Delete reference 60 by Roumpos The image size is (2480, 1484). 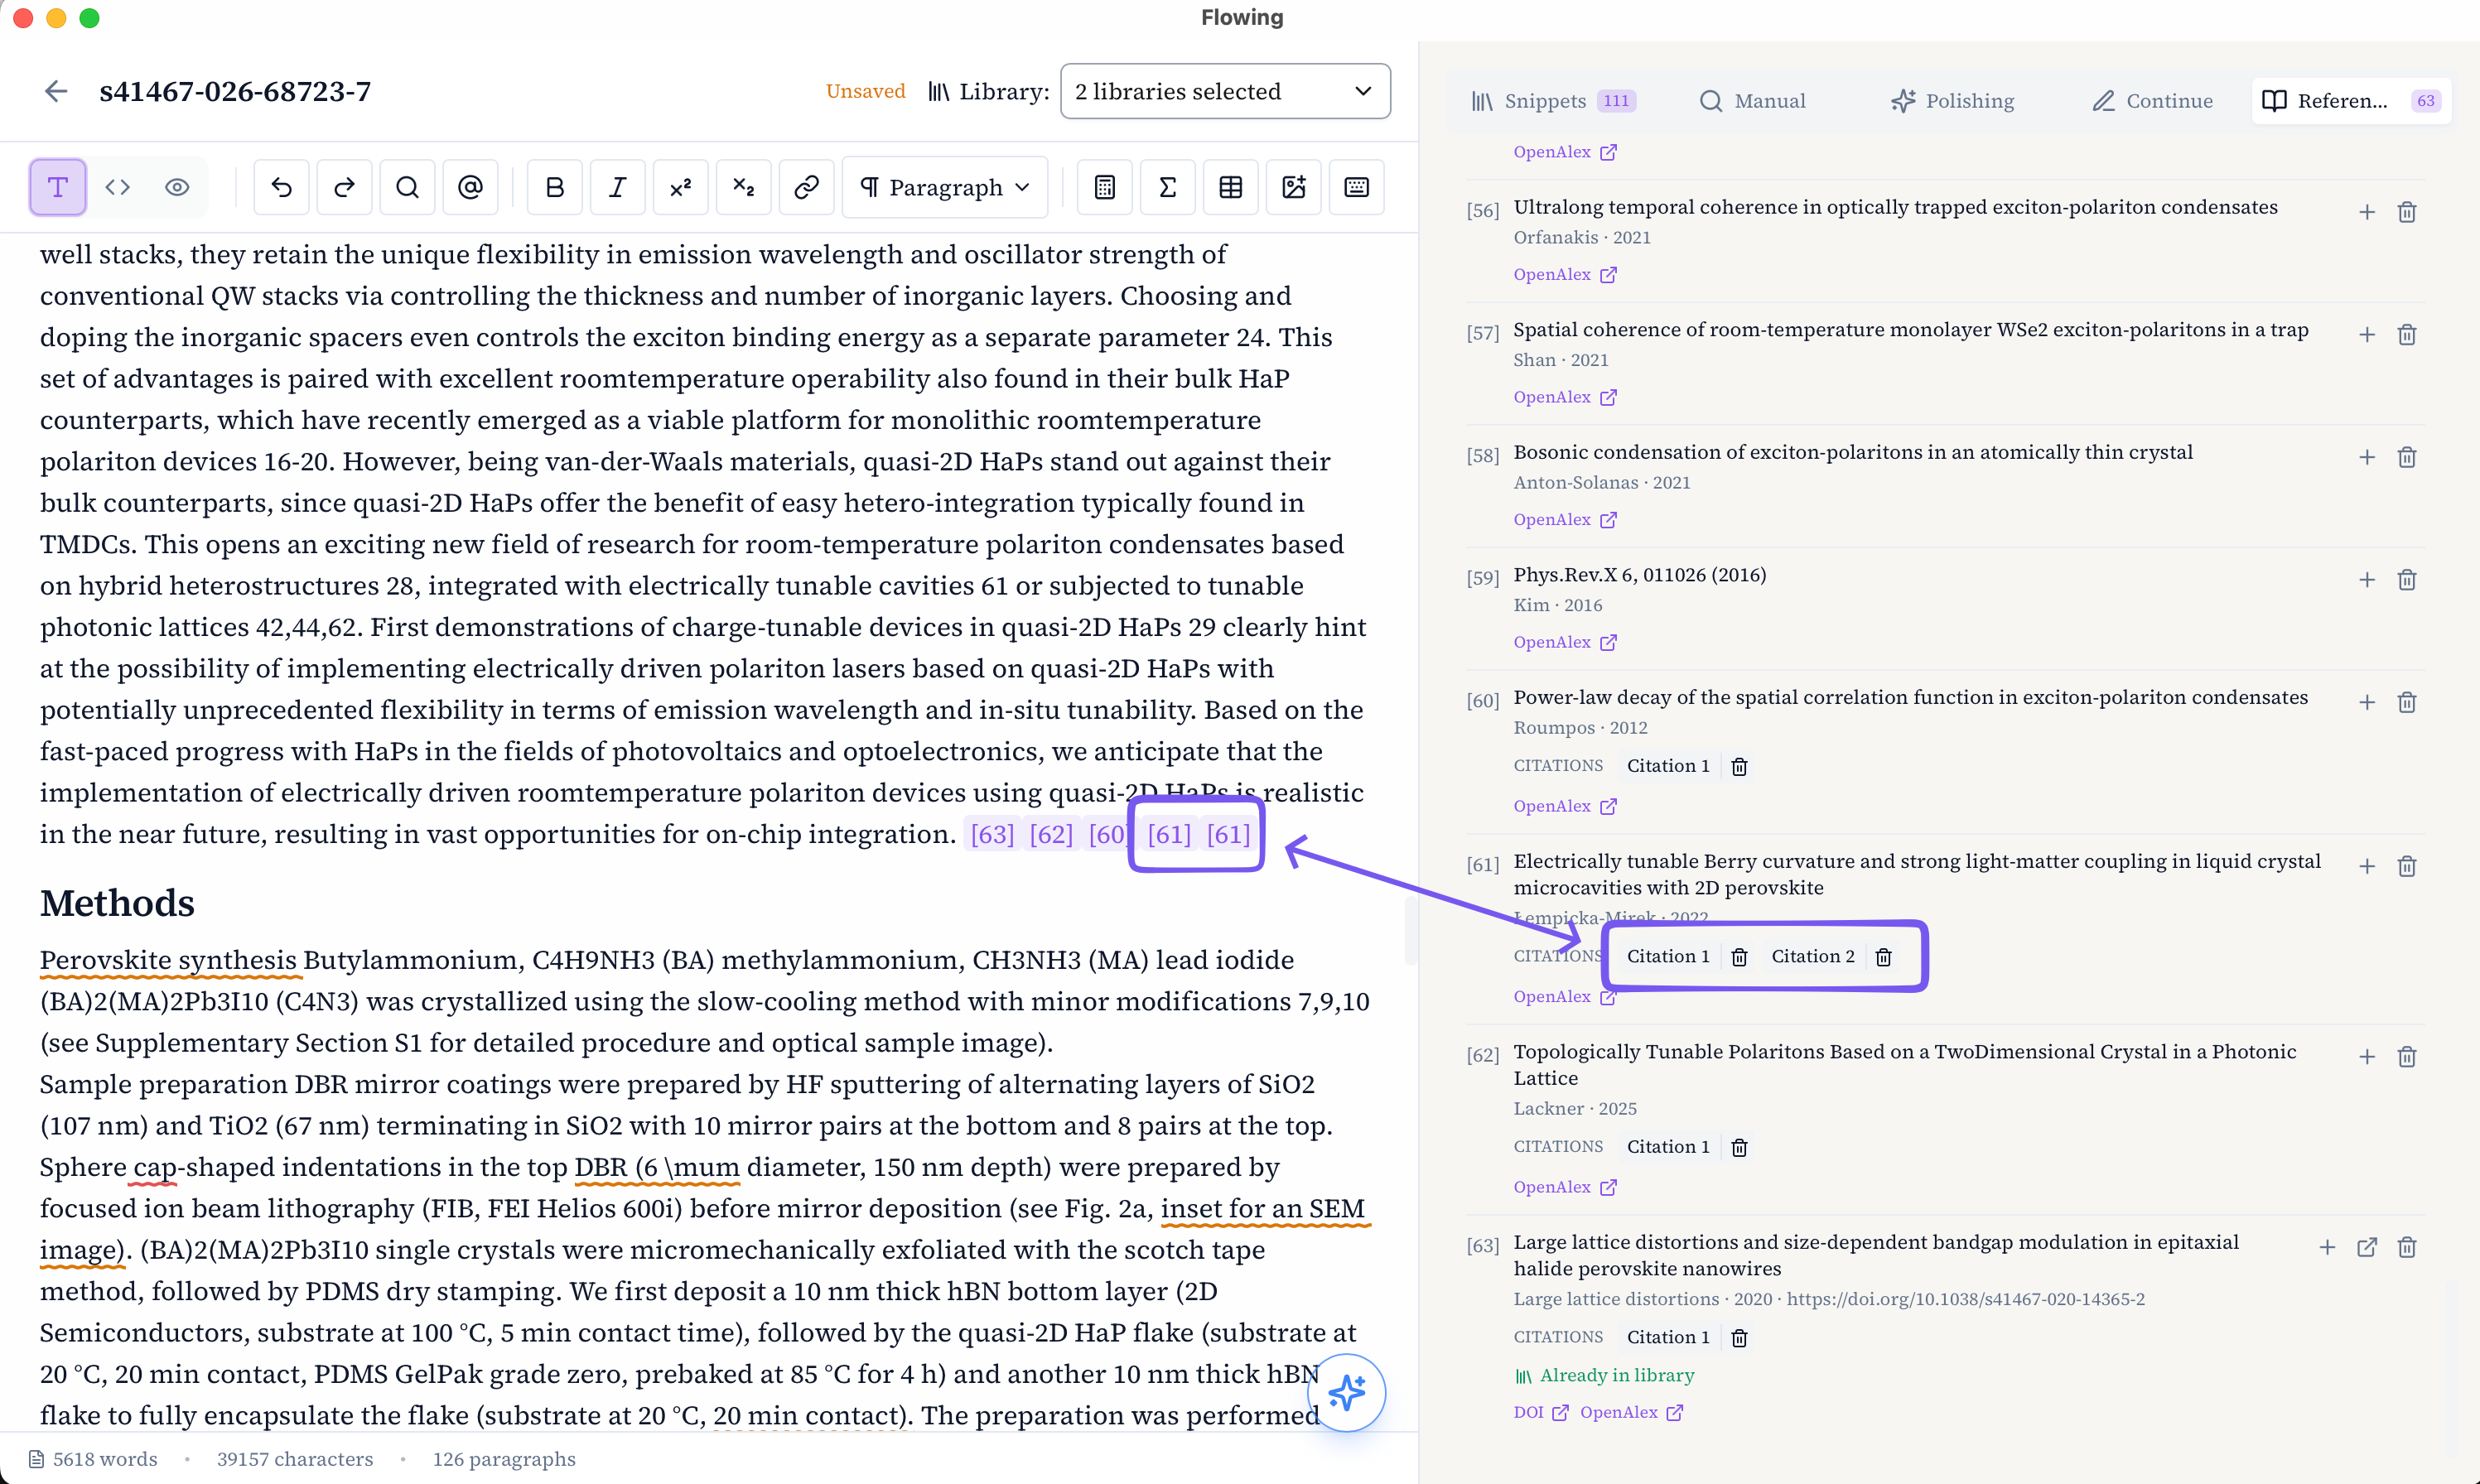point(2407,702)
